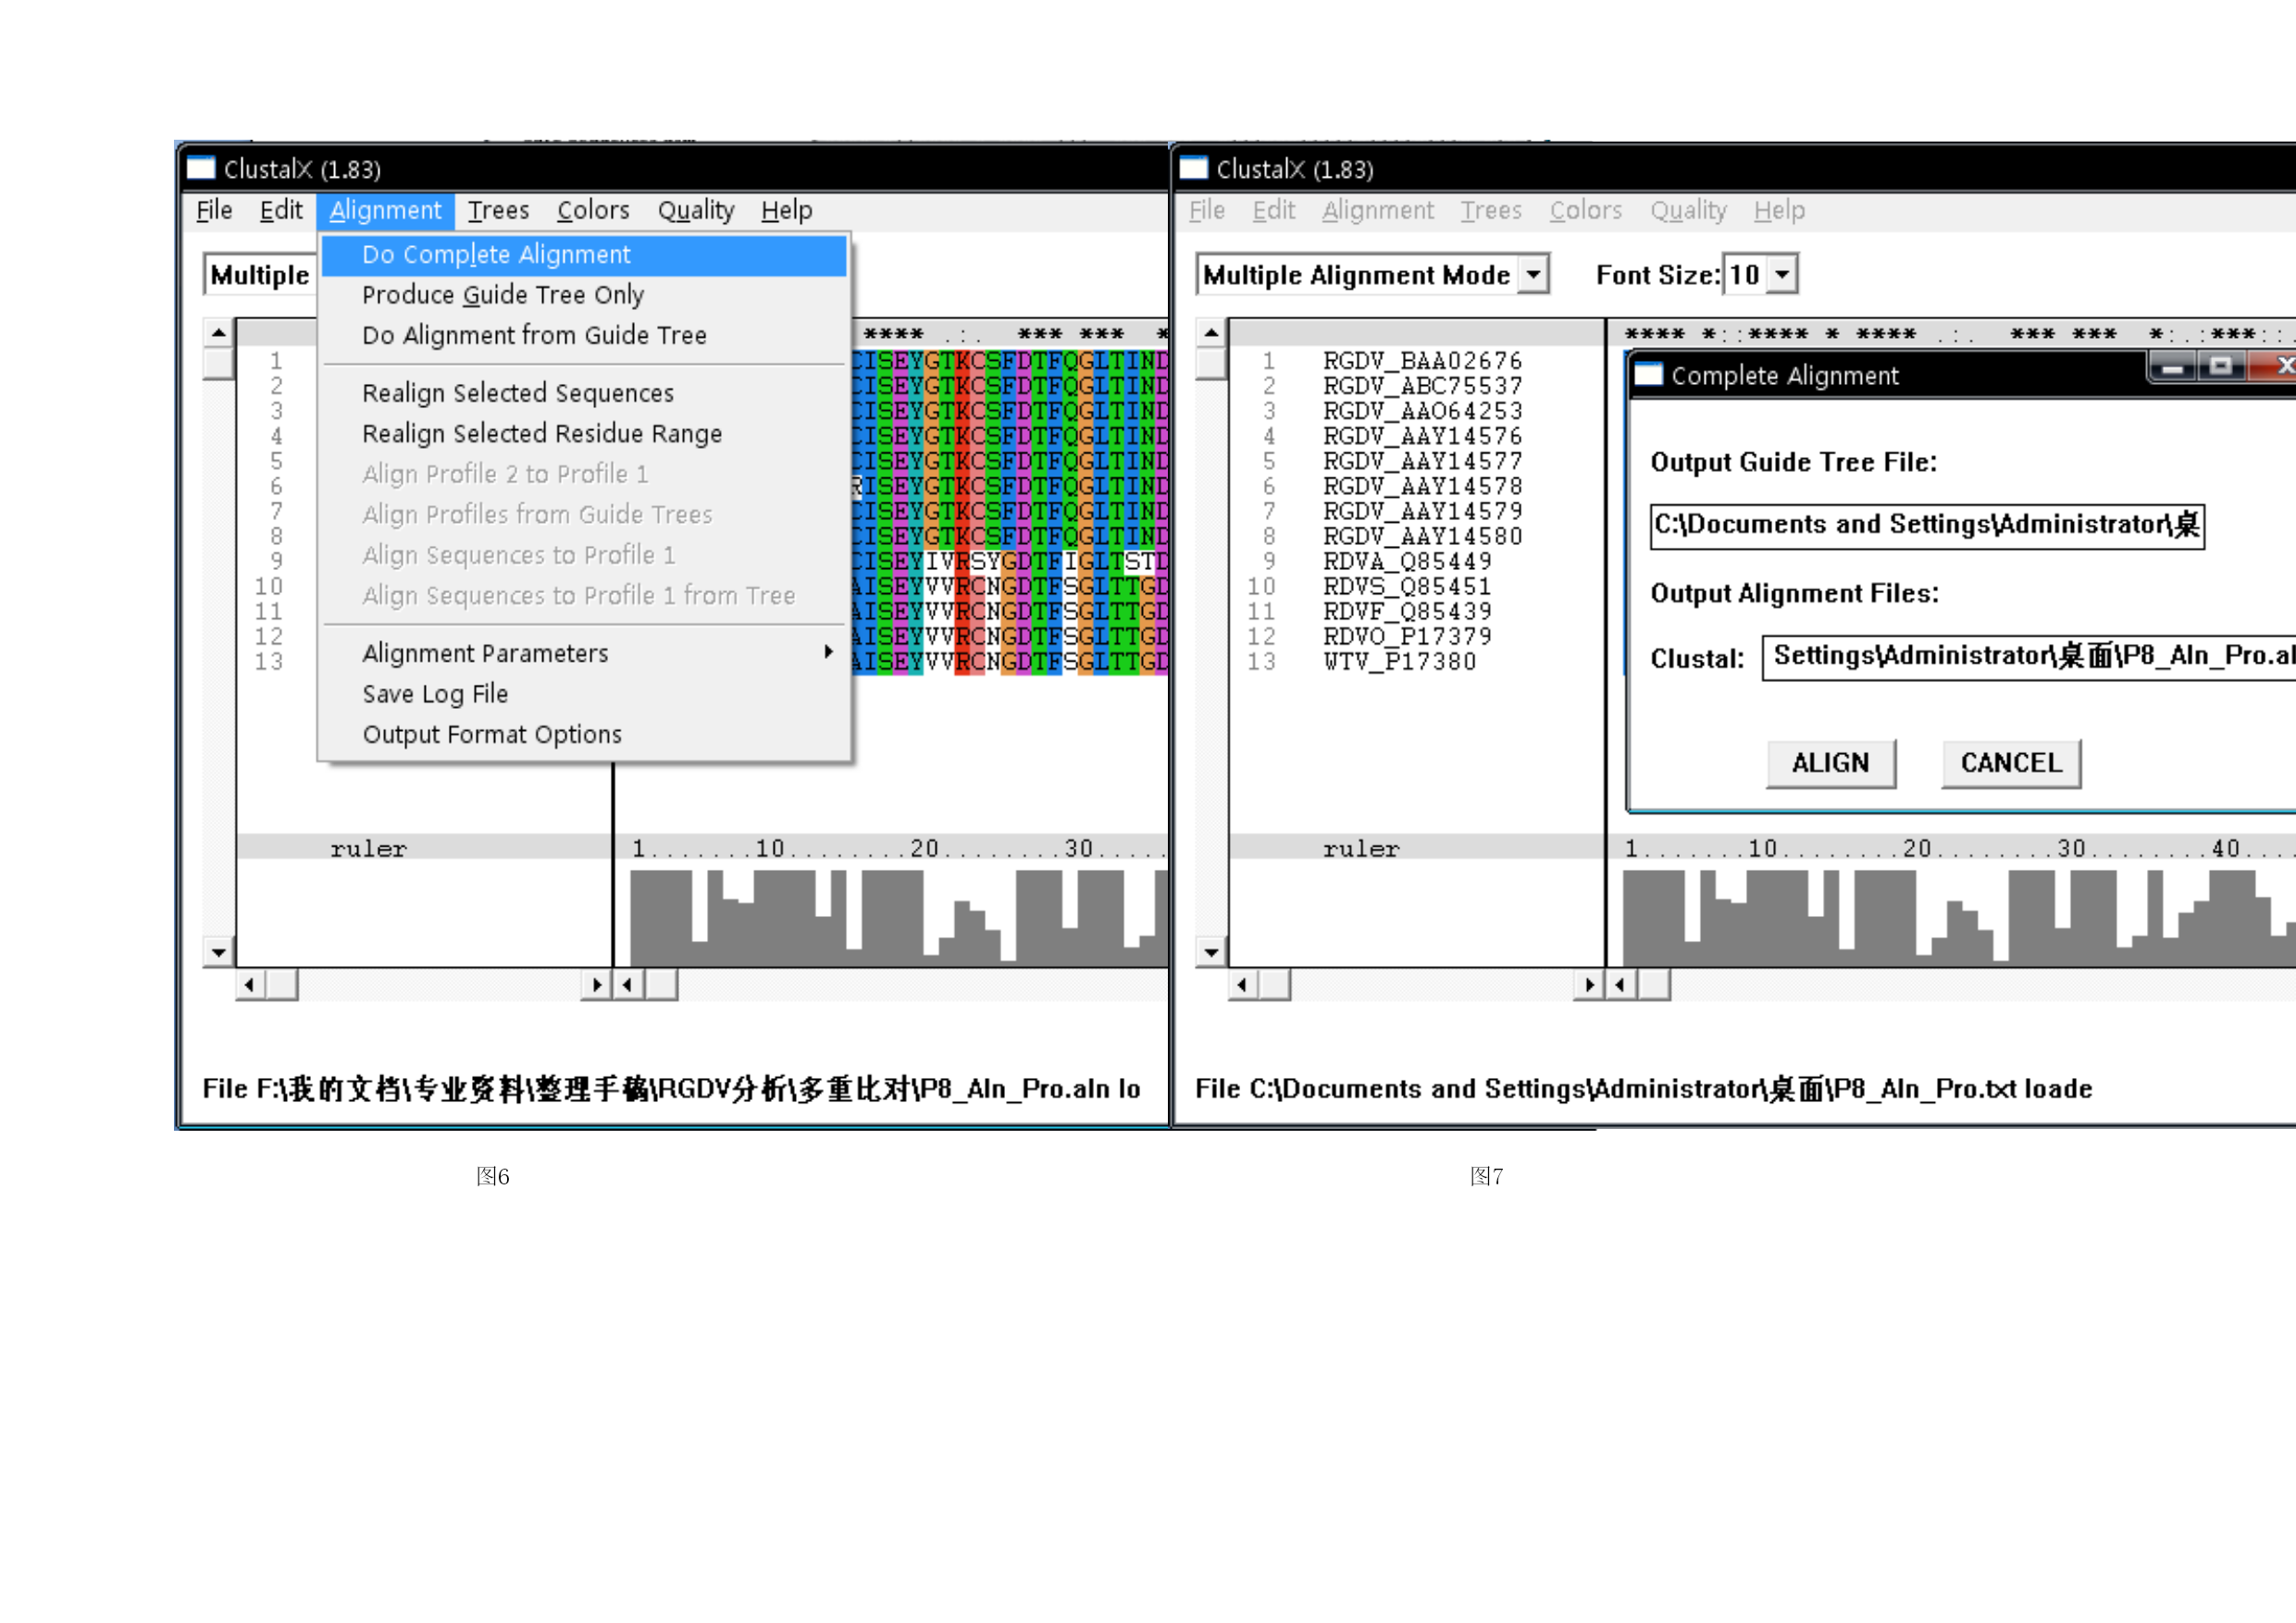Open the Help menu in left window

coord(787,210)
